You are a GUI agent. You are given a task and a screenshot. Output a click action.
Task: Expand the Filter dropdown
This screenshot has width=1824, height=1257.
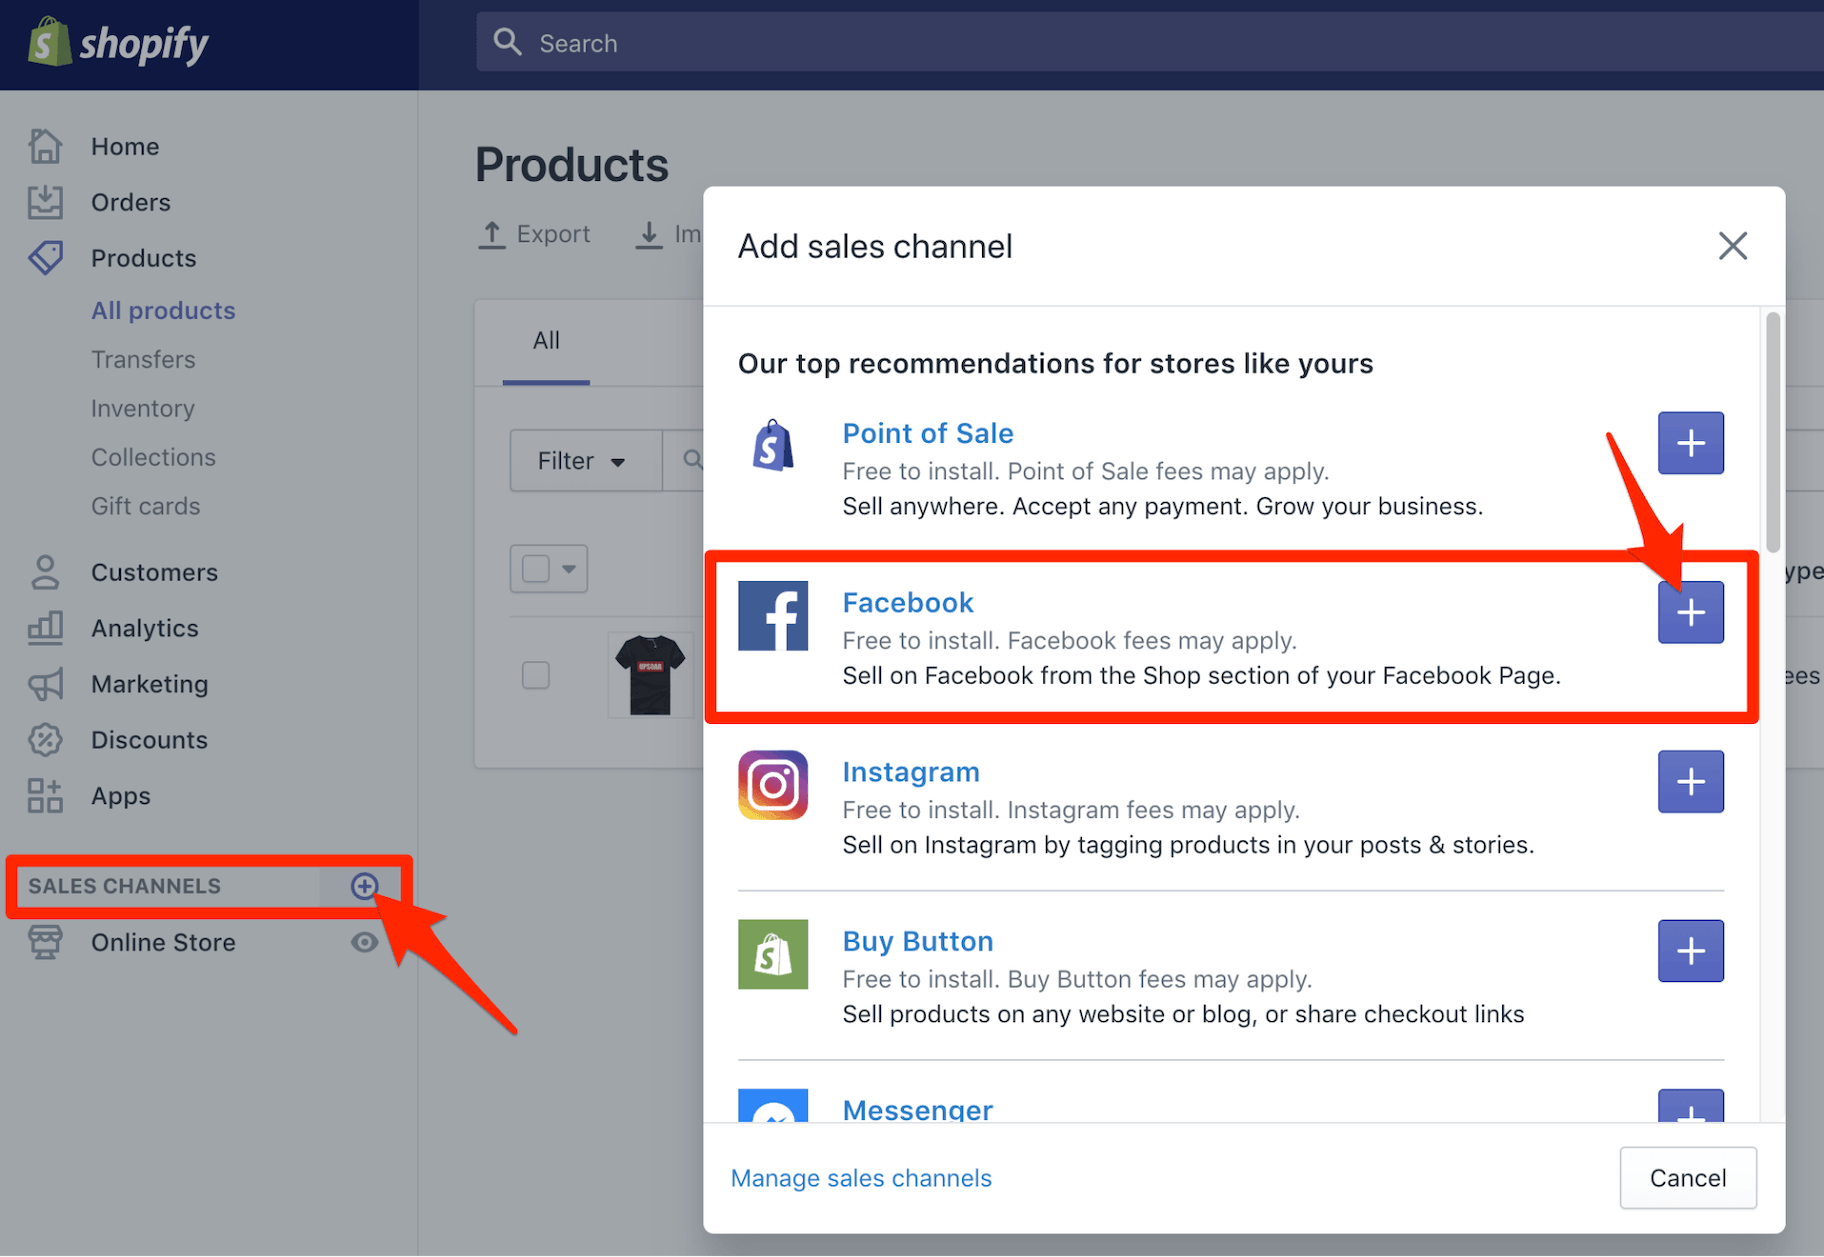(585, 460)
